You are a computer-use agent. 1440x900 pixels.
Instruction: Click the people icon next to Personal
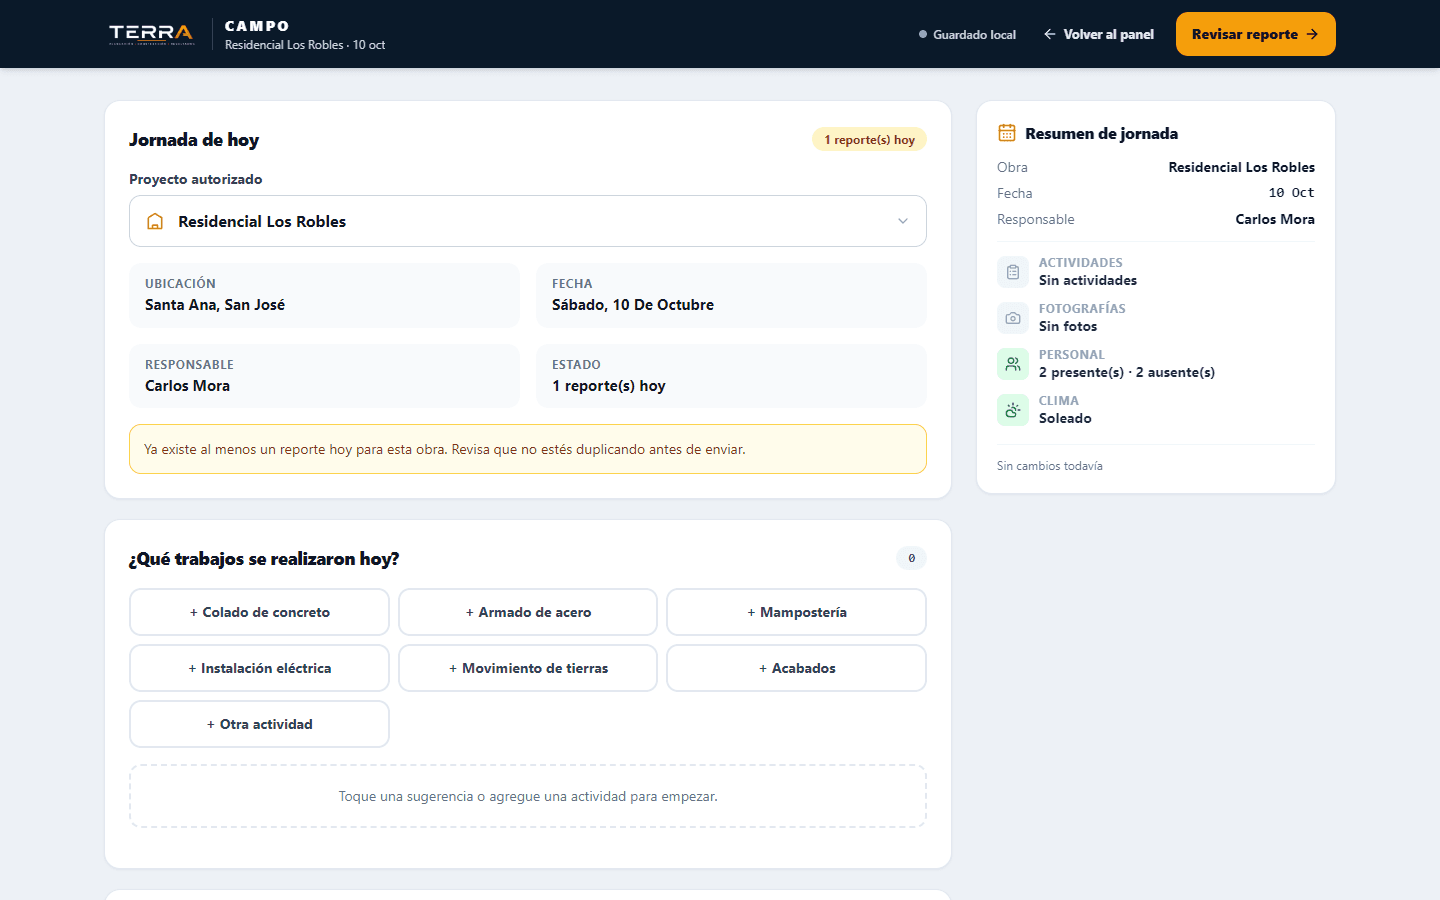tap(1013, 364)
